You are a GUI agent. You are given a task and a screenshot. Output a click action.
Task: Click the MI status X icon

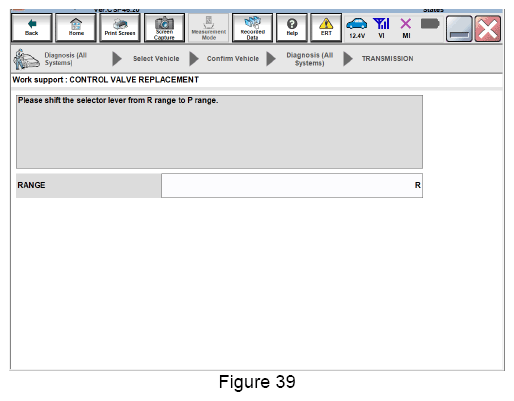coord(406,28)
